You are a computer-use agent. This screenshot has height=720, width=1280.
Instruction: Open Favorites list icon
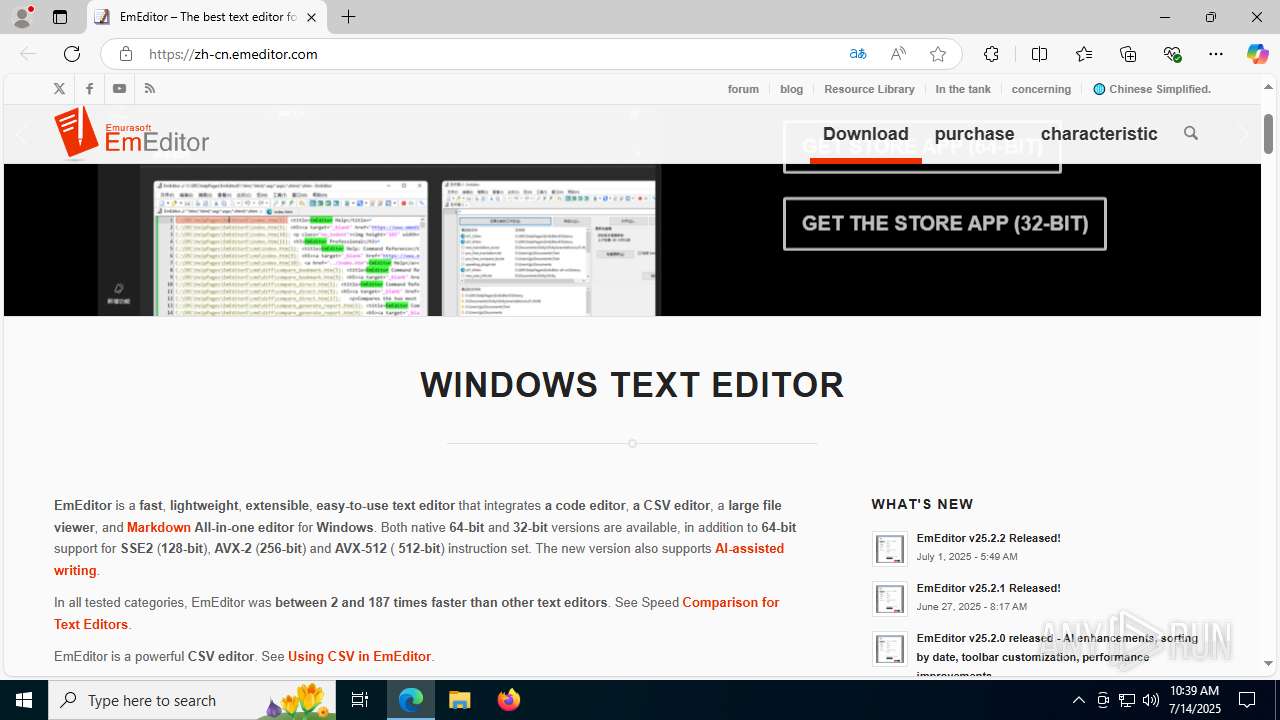click(1084, 54)
